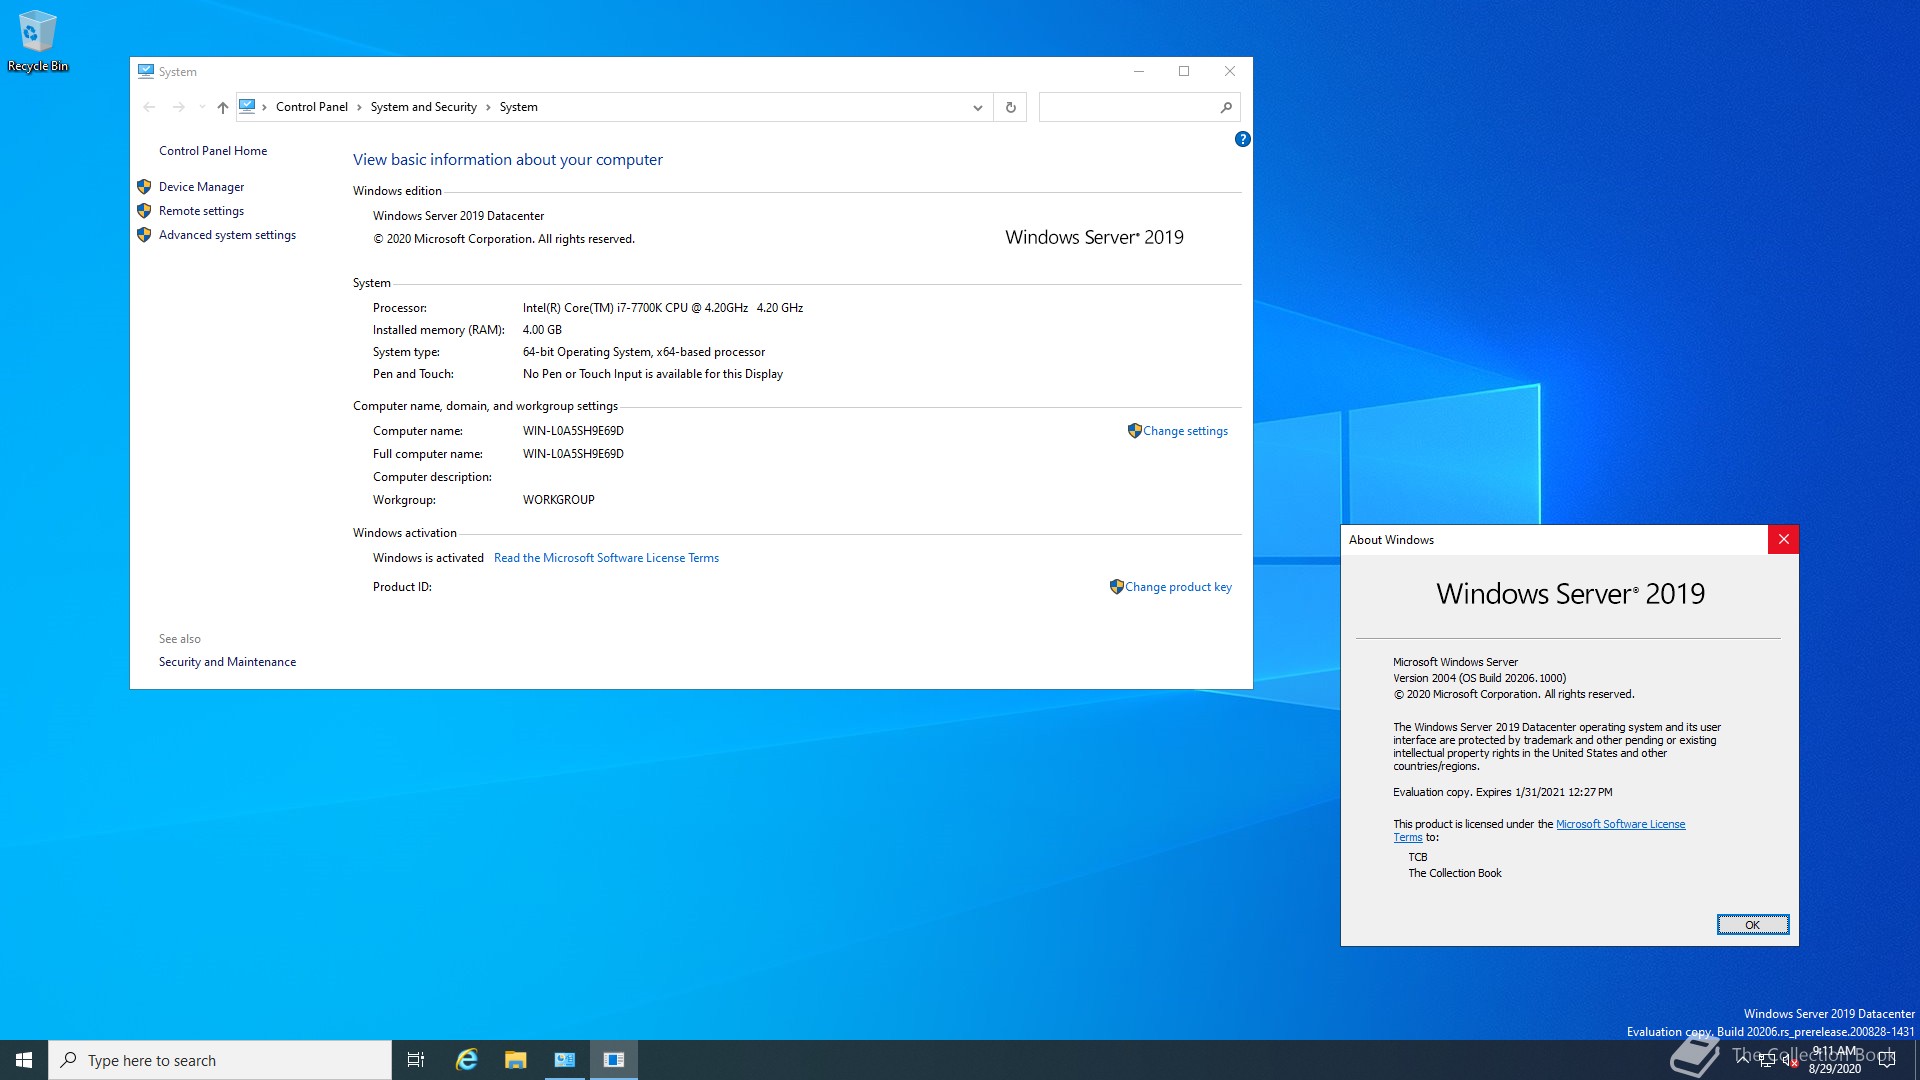Open Control Panel Home link
This screenshot has width=1920, height=1080.
tap(213, 151)
